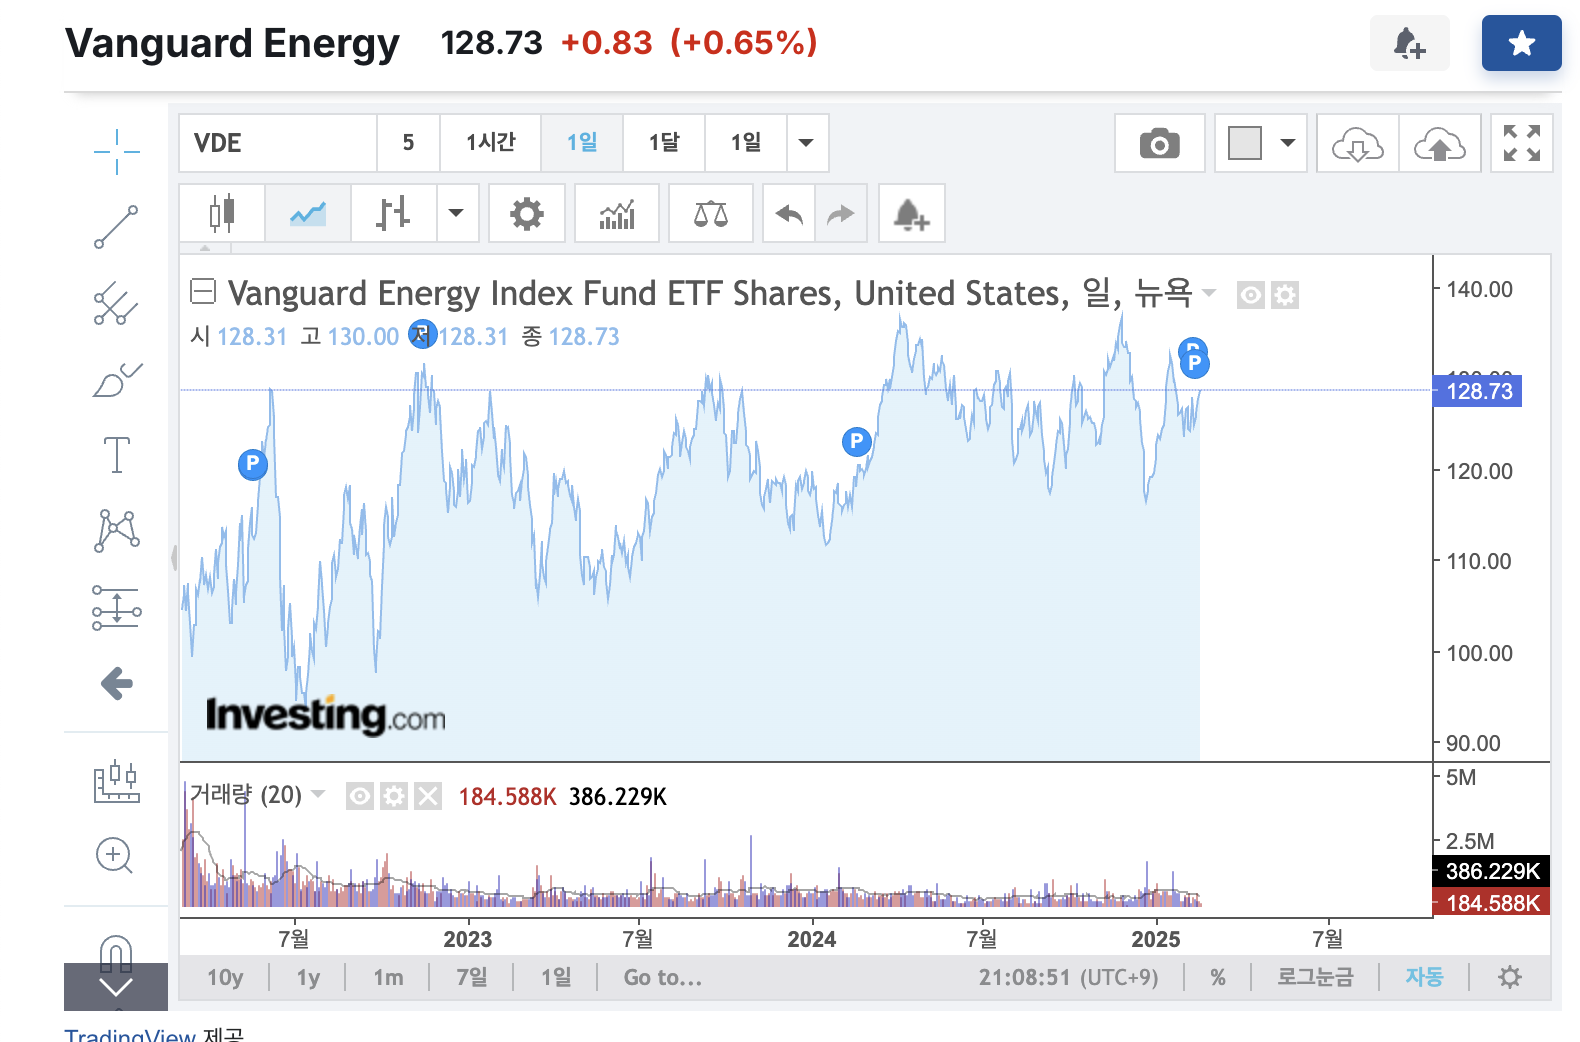Switch to bar chart style
Screen dimensions: 1580x1042
tap(393, 213)
